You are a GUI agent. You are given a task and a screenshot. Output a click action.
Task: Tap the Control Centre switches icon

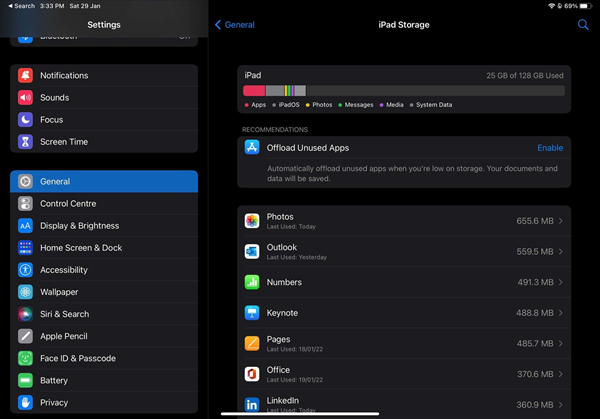click(25, 204)
